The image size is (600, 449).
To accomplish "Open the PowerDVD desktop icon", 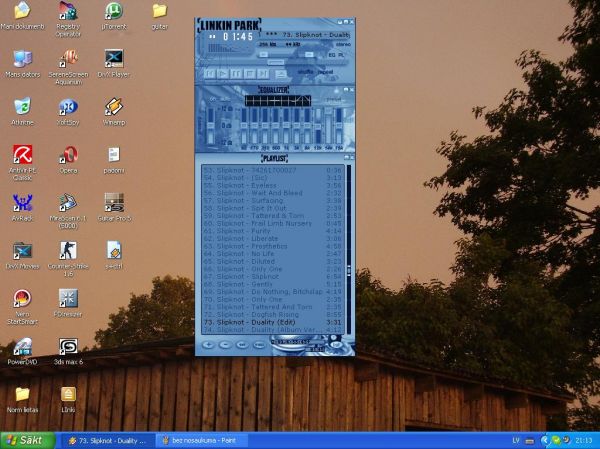I will coord(22,351).
